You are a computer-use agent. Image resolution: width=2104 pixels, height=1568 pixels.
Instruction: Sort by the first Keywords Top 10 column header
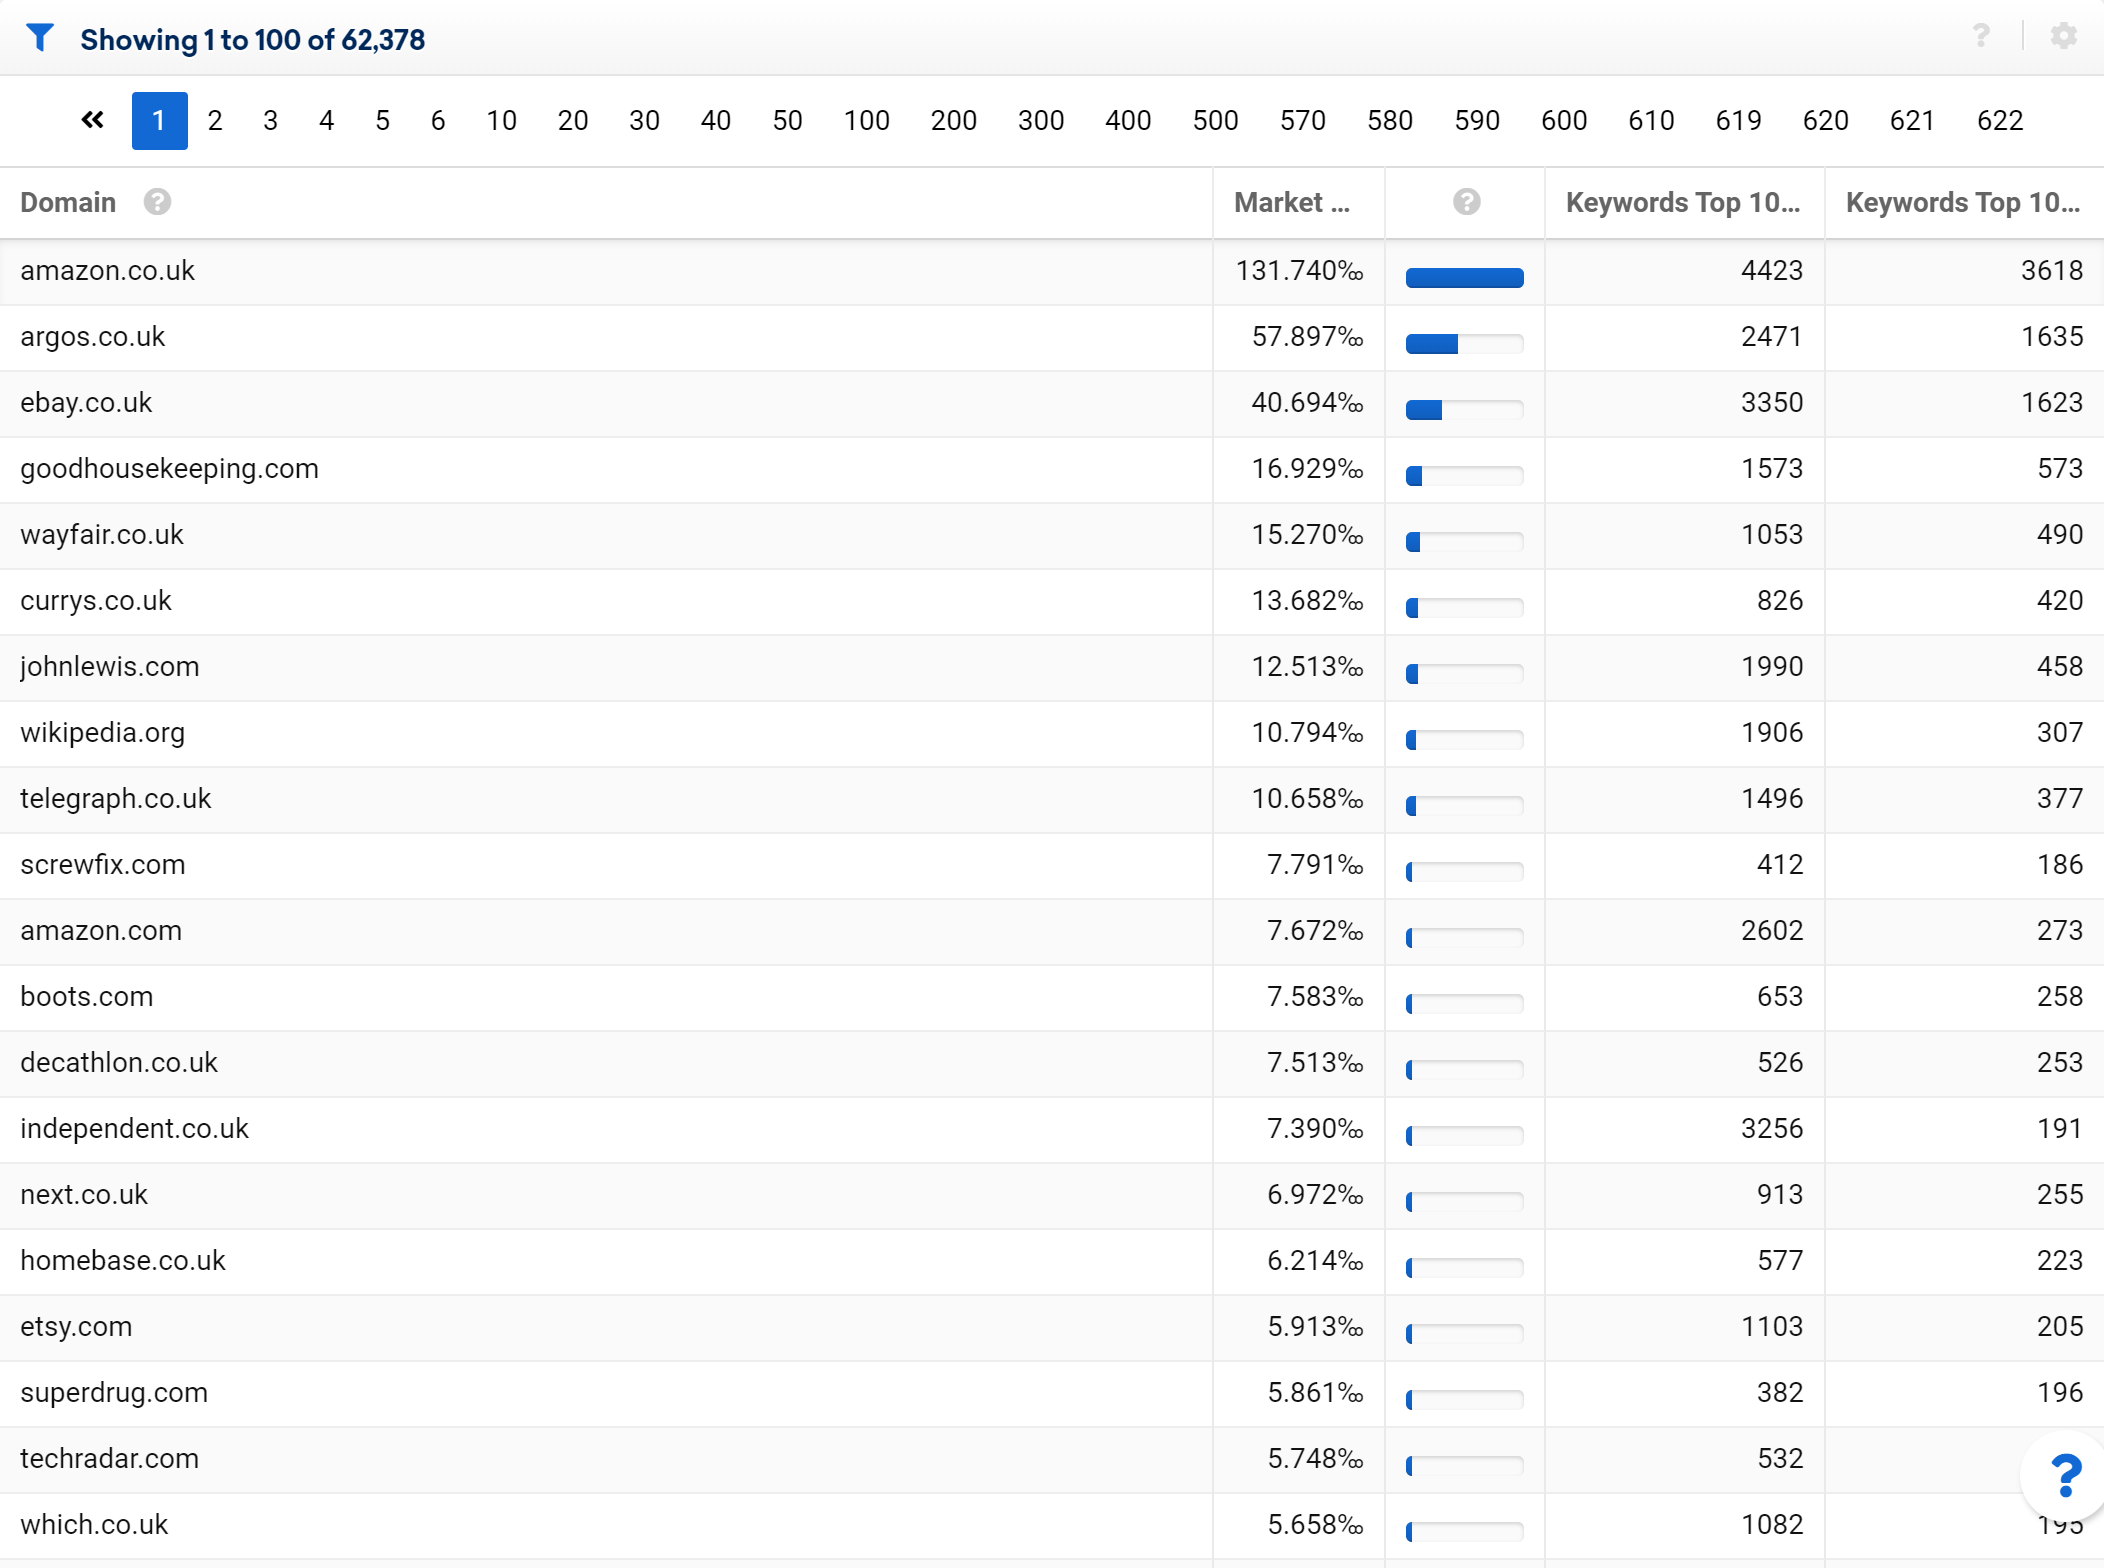(x=1683, y=203)
